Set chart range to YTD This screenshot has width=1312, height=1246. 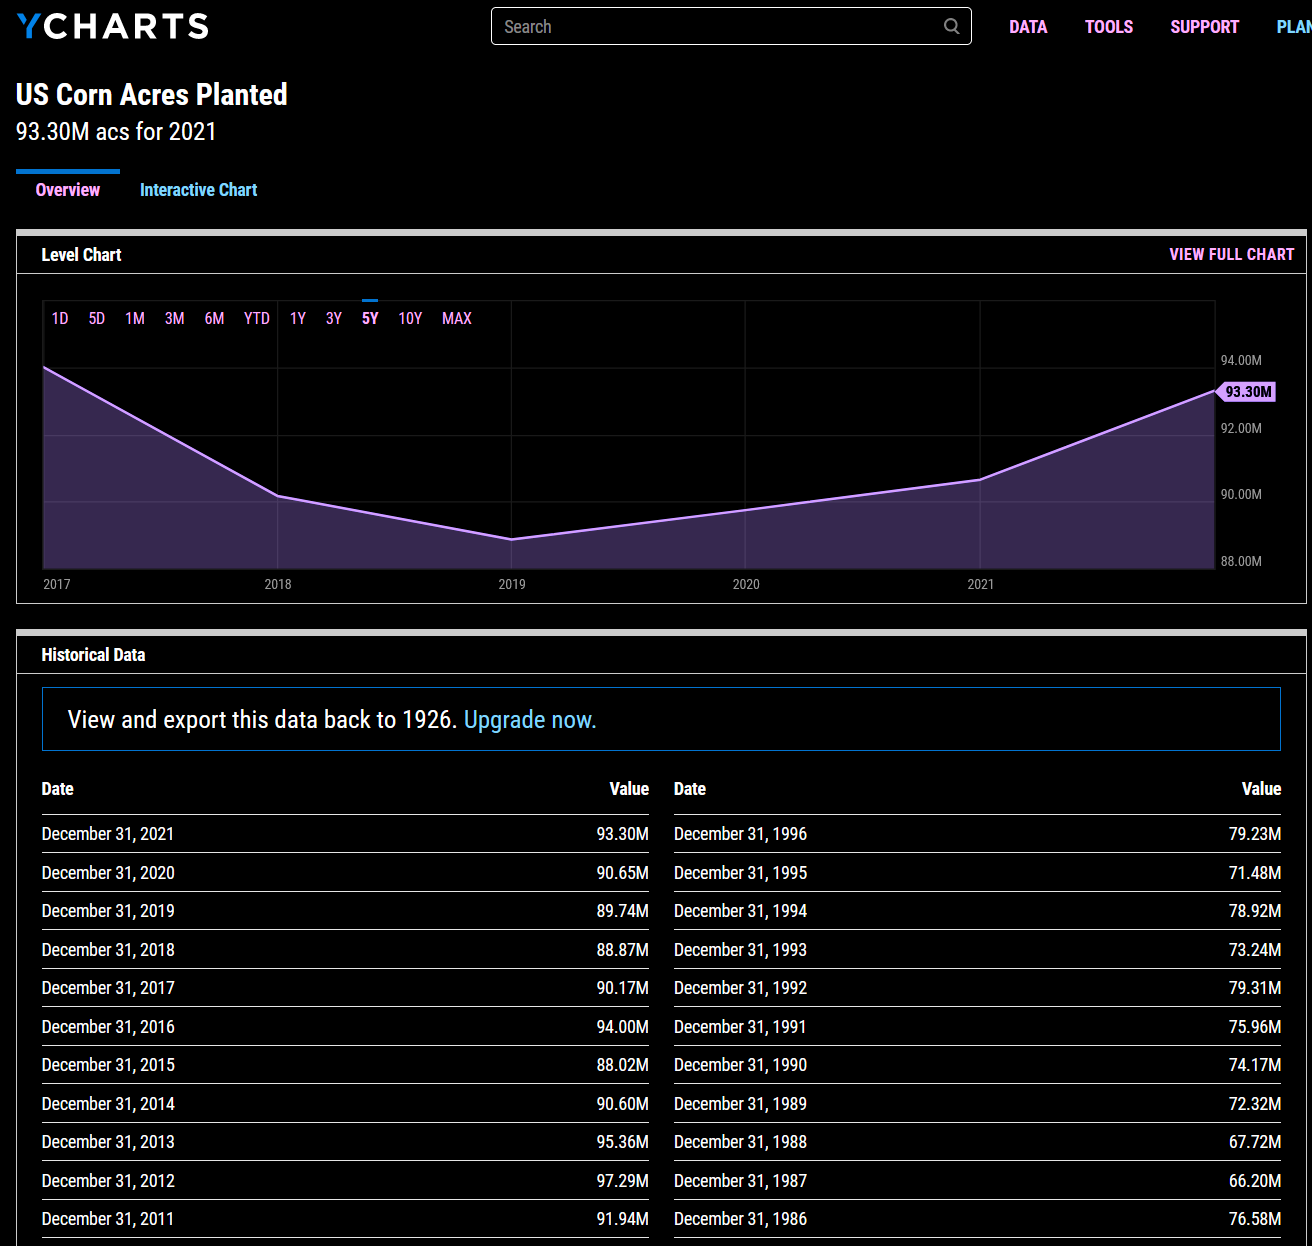point(257,318)
